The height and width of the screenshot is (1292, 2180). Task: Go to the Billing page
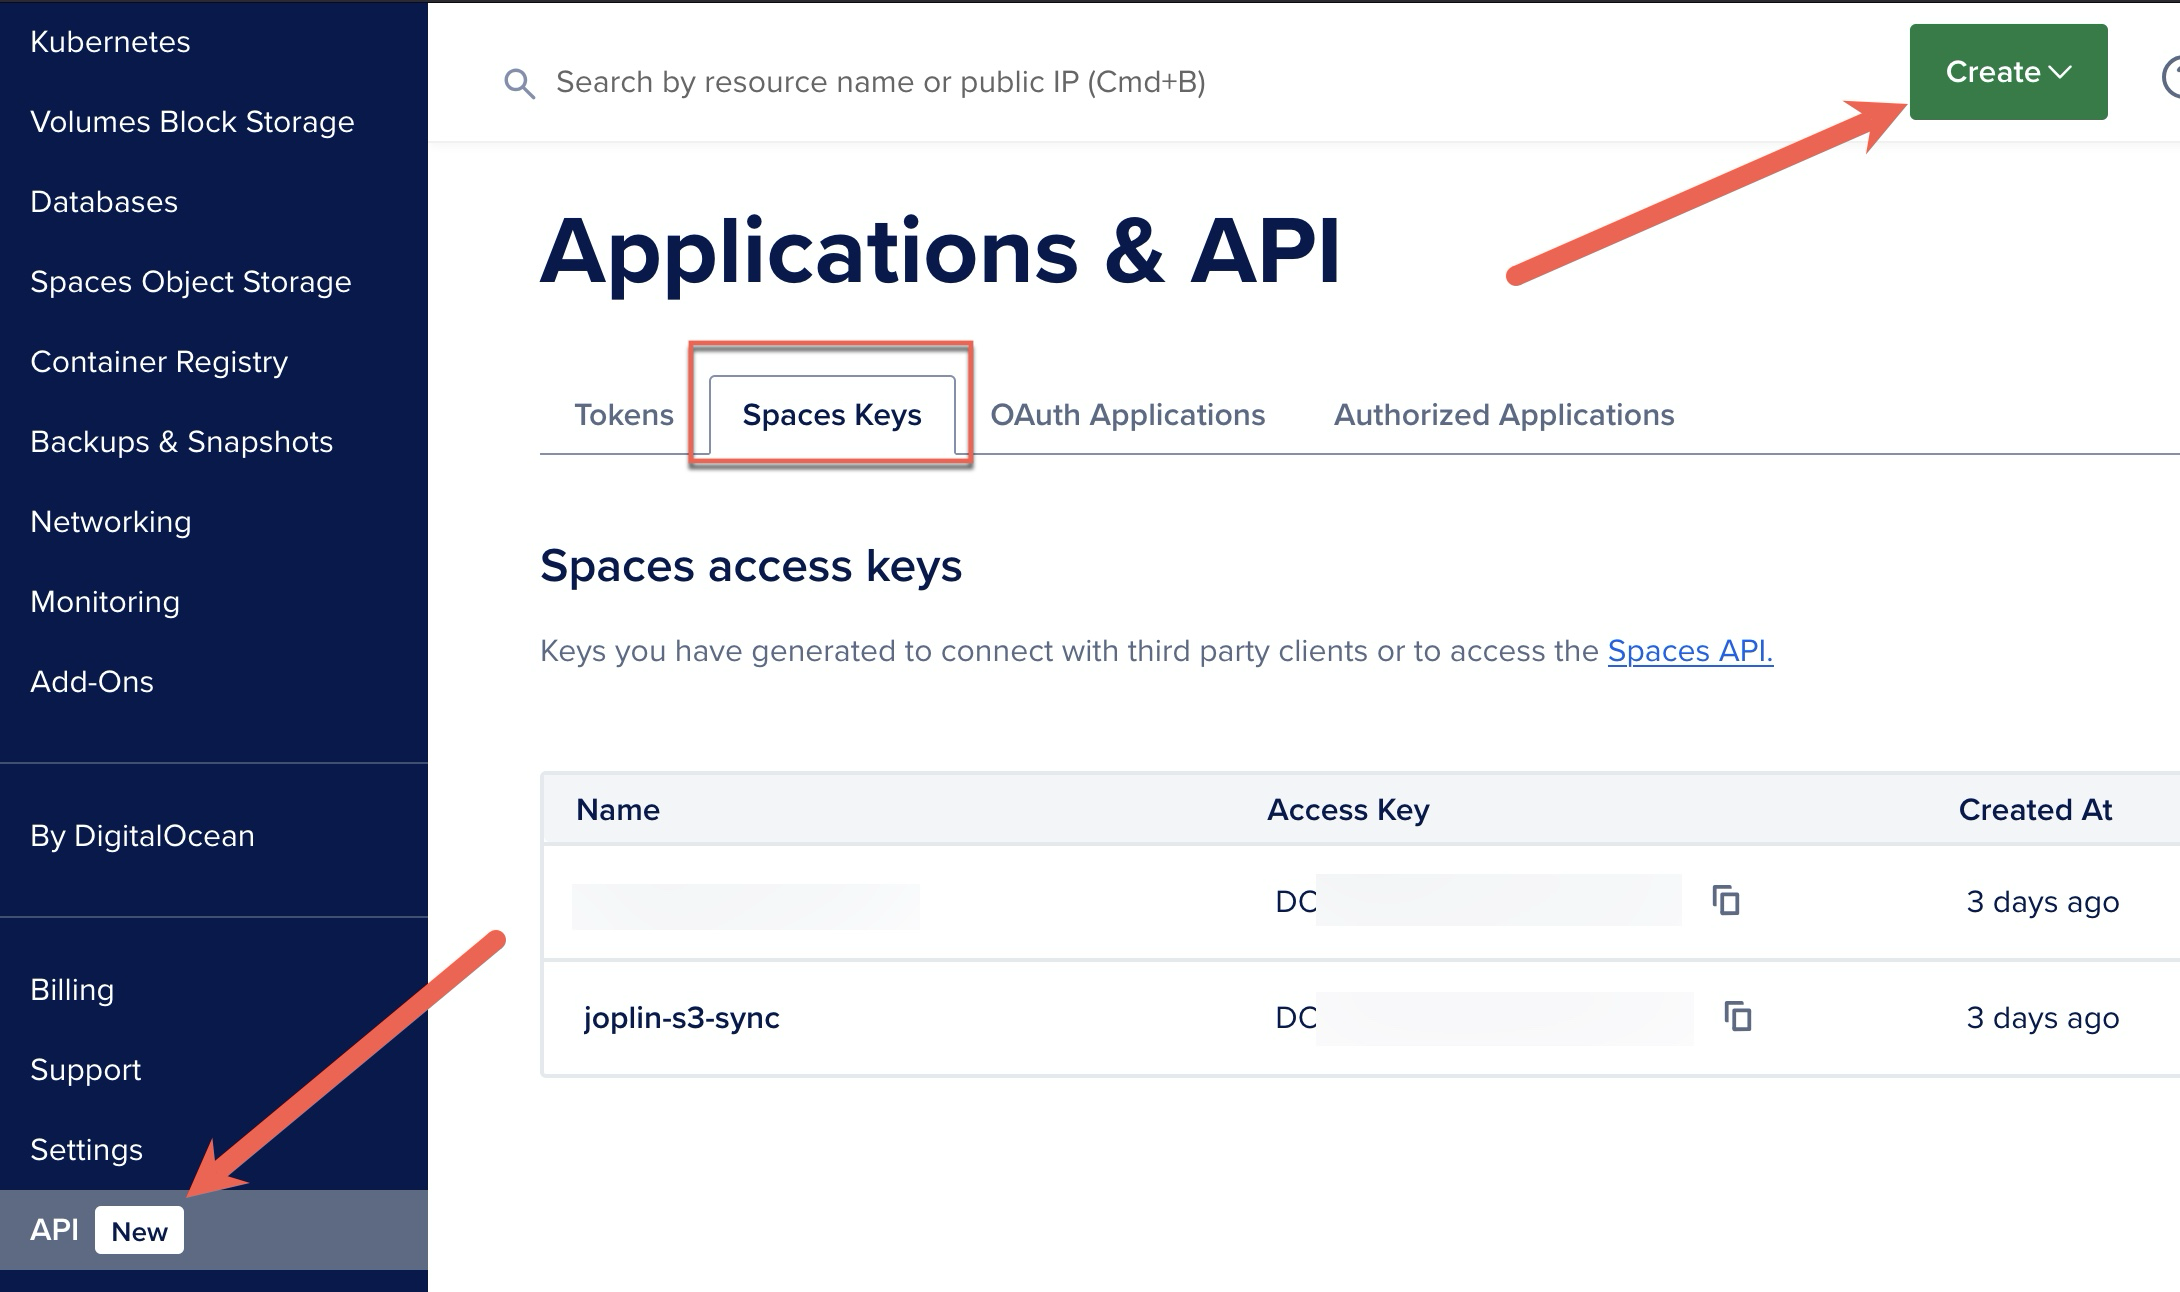tap(72, 990)
